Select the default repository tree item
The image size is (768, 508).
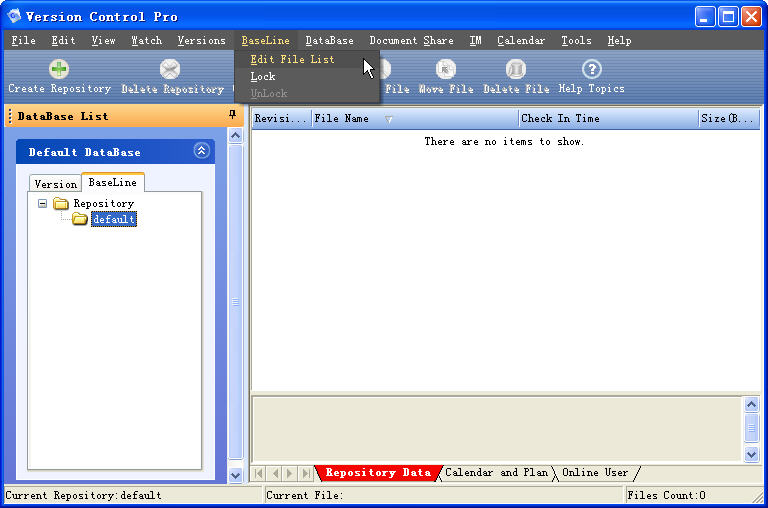[114, 219]
